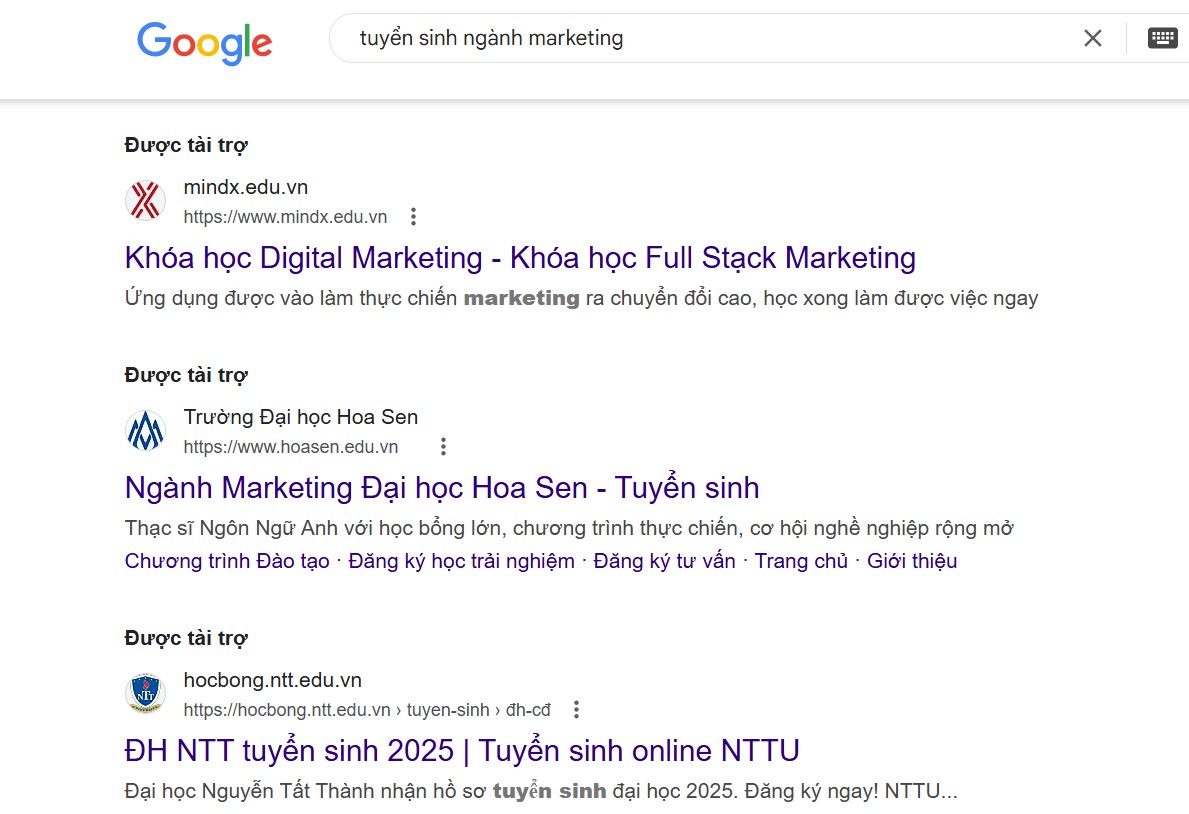Click the Hoa Sen University favicon

(x=145, y=430)
